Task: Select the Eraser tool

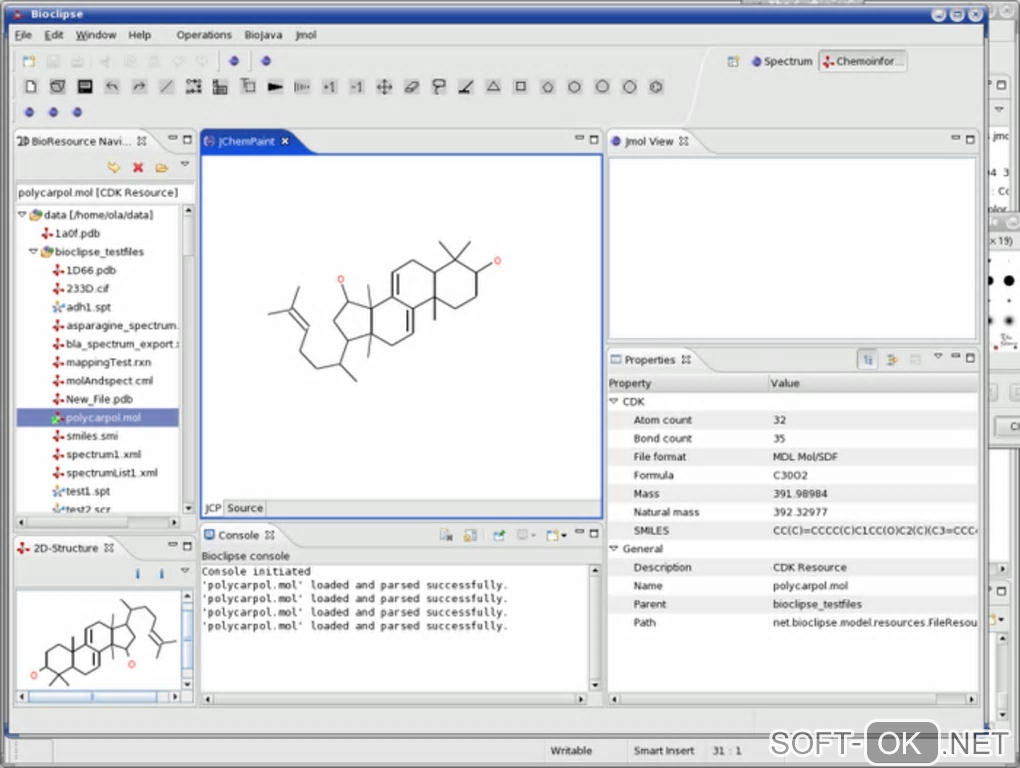Action: tap(411, 86)
